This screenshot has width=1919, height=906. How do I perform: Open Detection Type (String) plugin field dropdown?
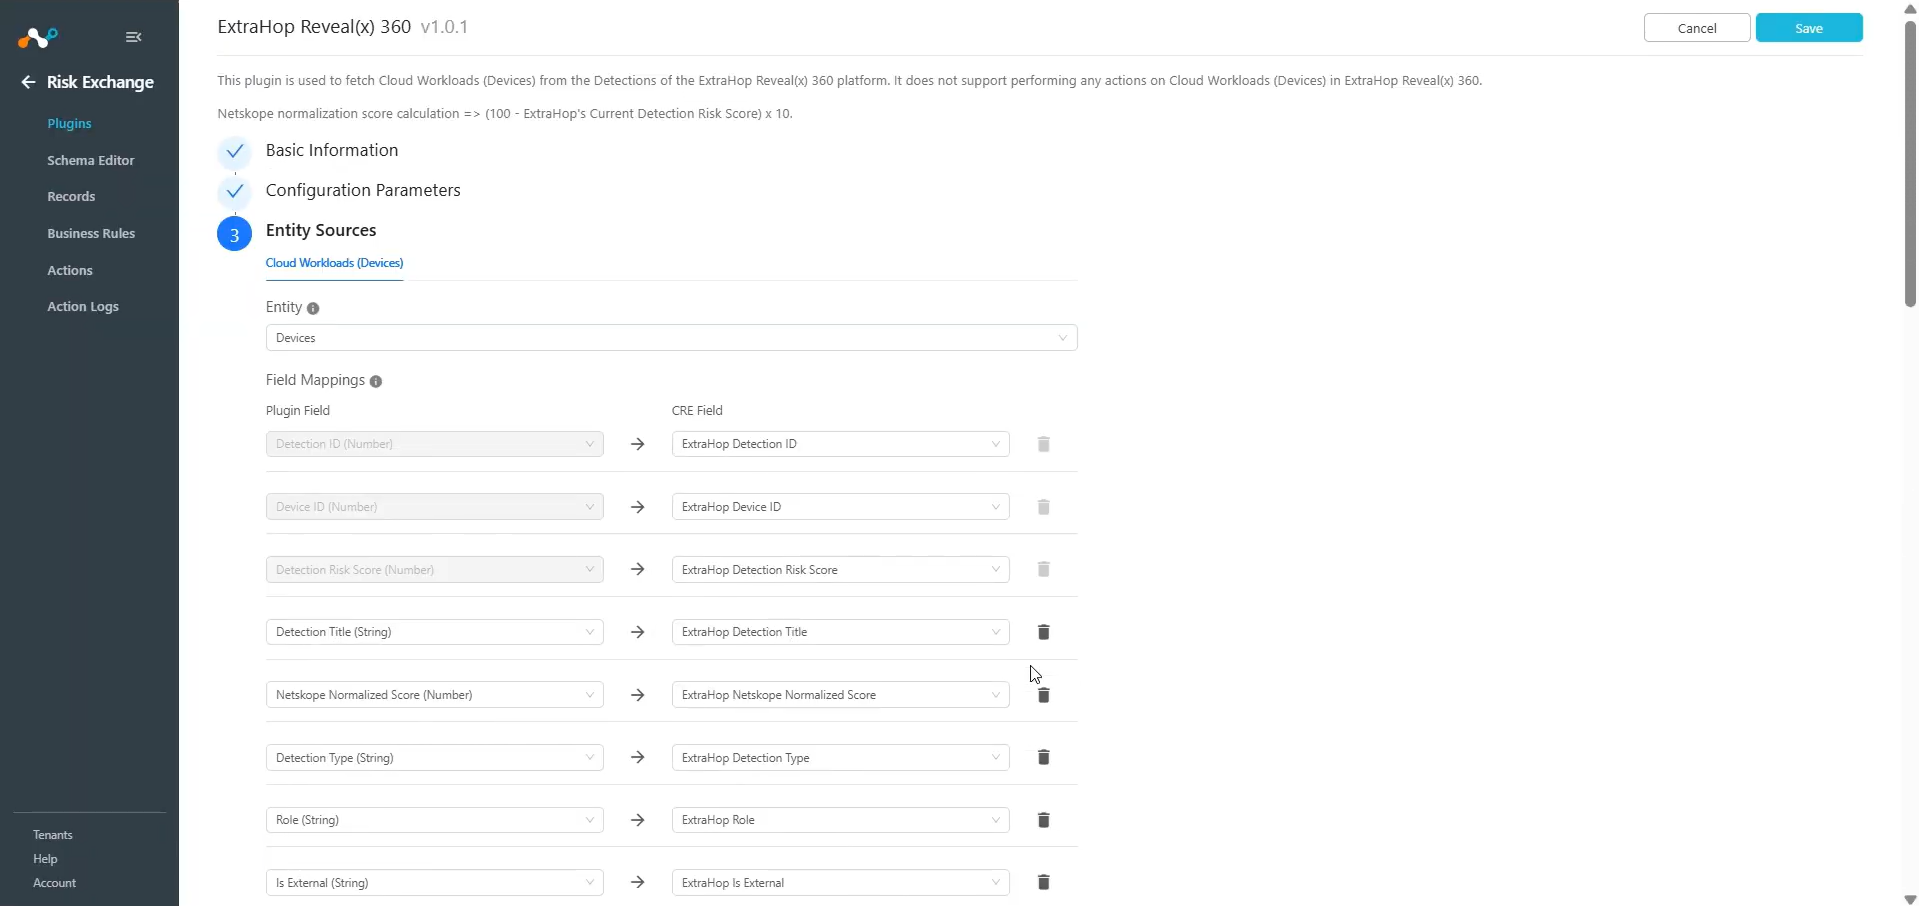click(434, 758)
